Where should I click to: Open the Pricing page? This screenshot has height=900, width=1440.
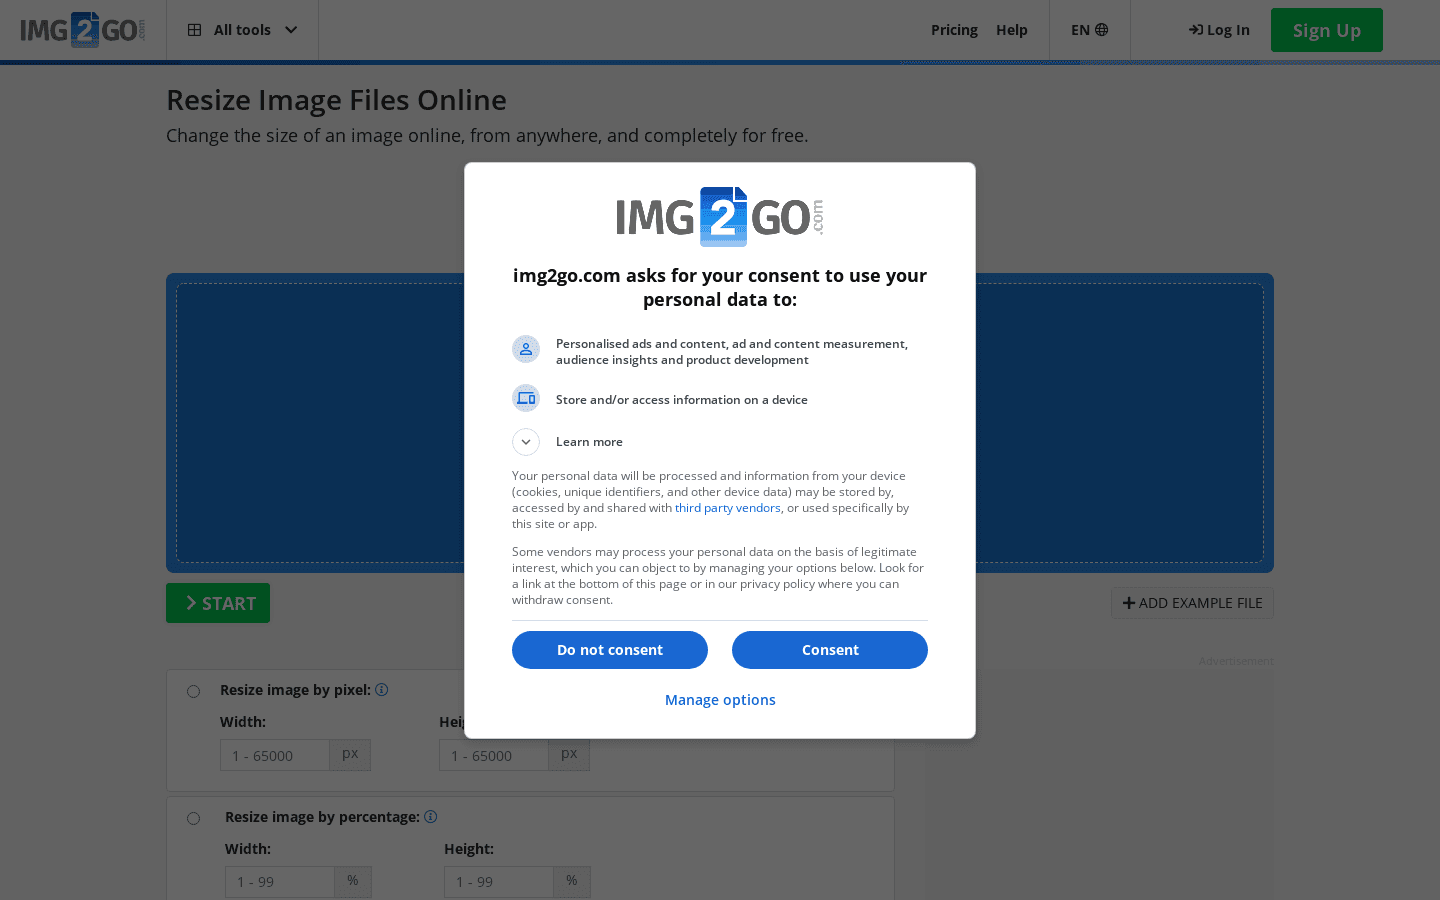[954, 30]
